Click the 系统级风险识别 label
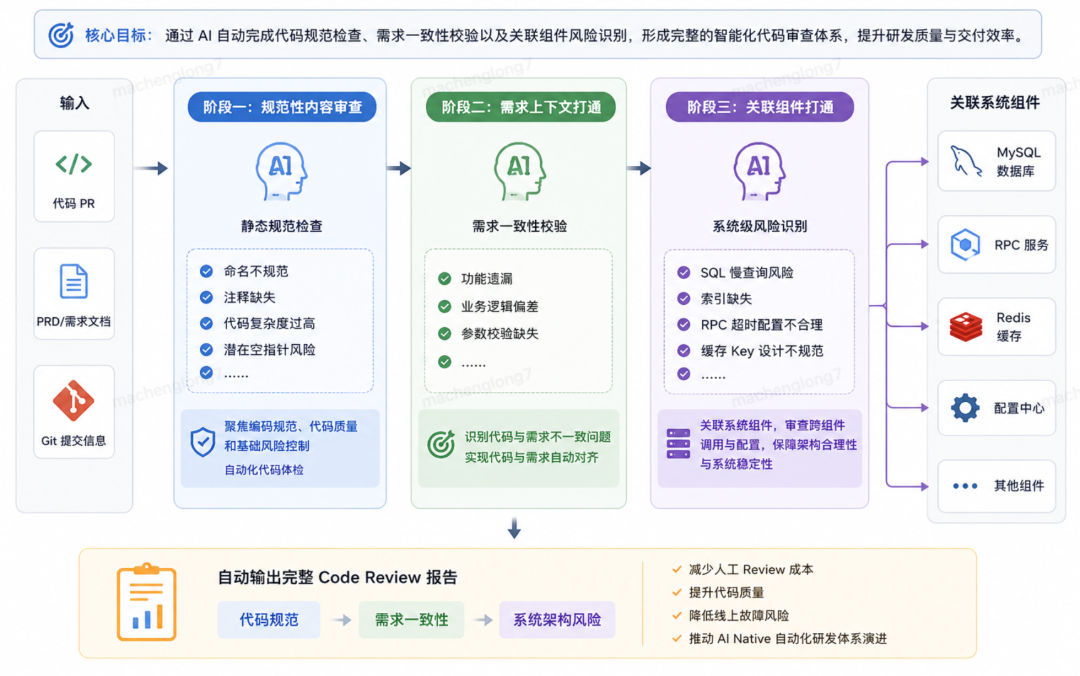The width and height of the screenshot is (1080, 676). (759, 226)
